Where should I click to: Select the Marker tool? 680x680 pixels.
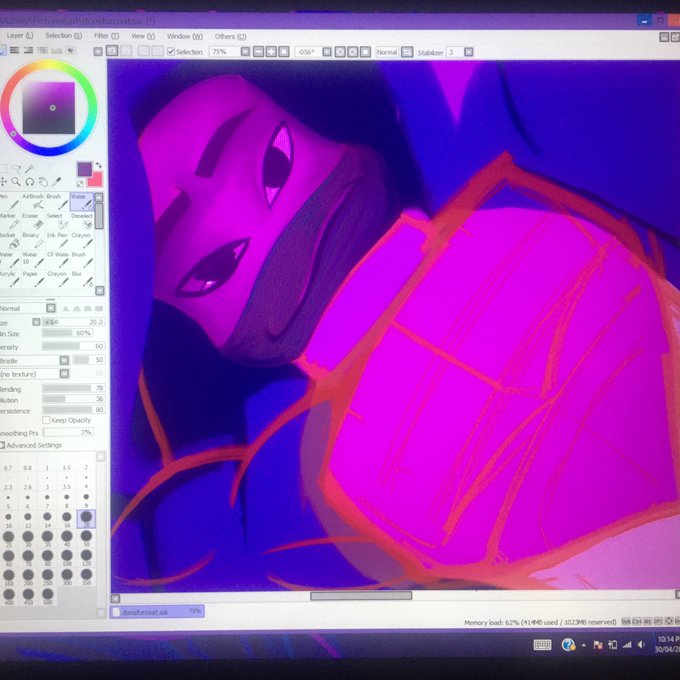click(x=9, y=221)
